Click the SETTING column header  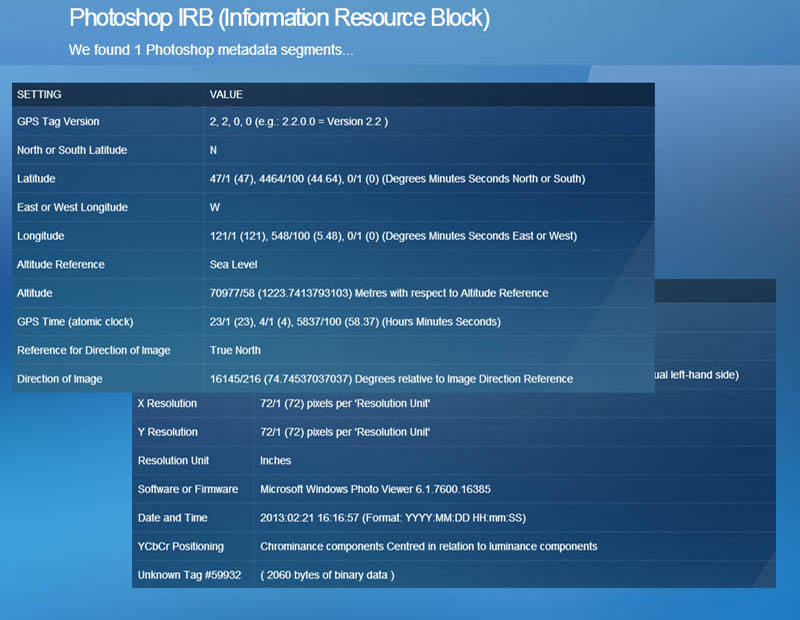[x=39, y=94]
